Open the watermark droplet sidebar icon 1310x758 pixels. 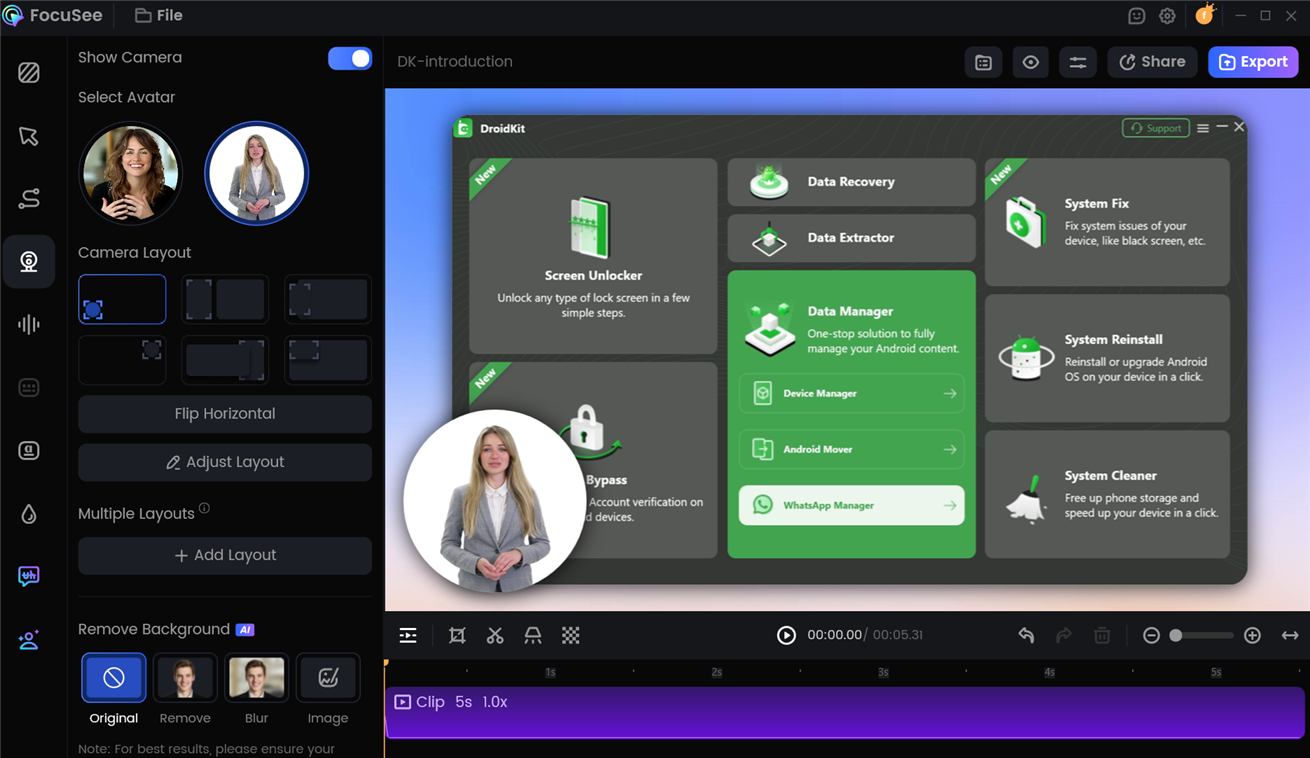point(29,514)
